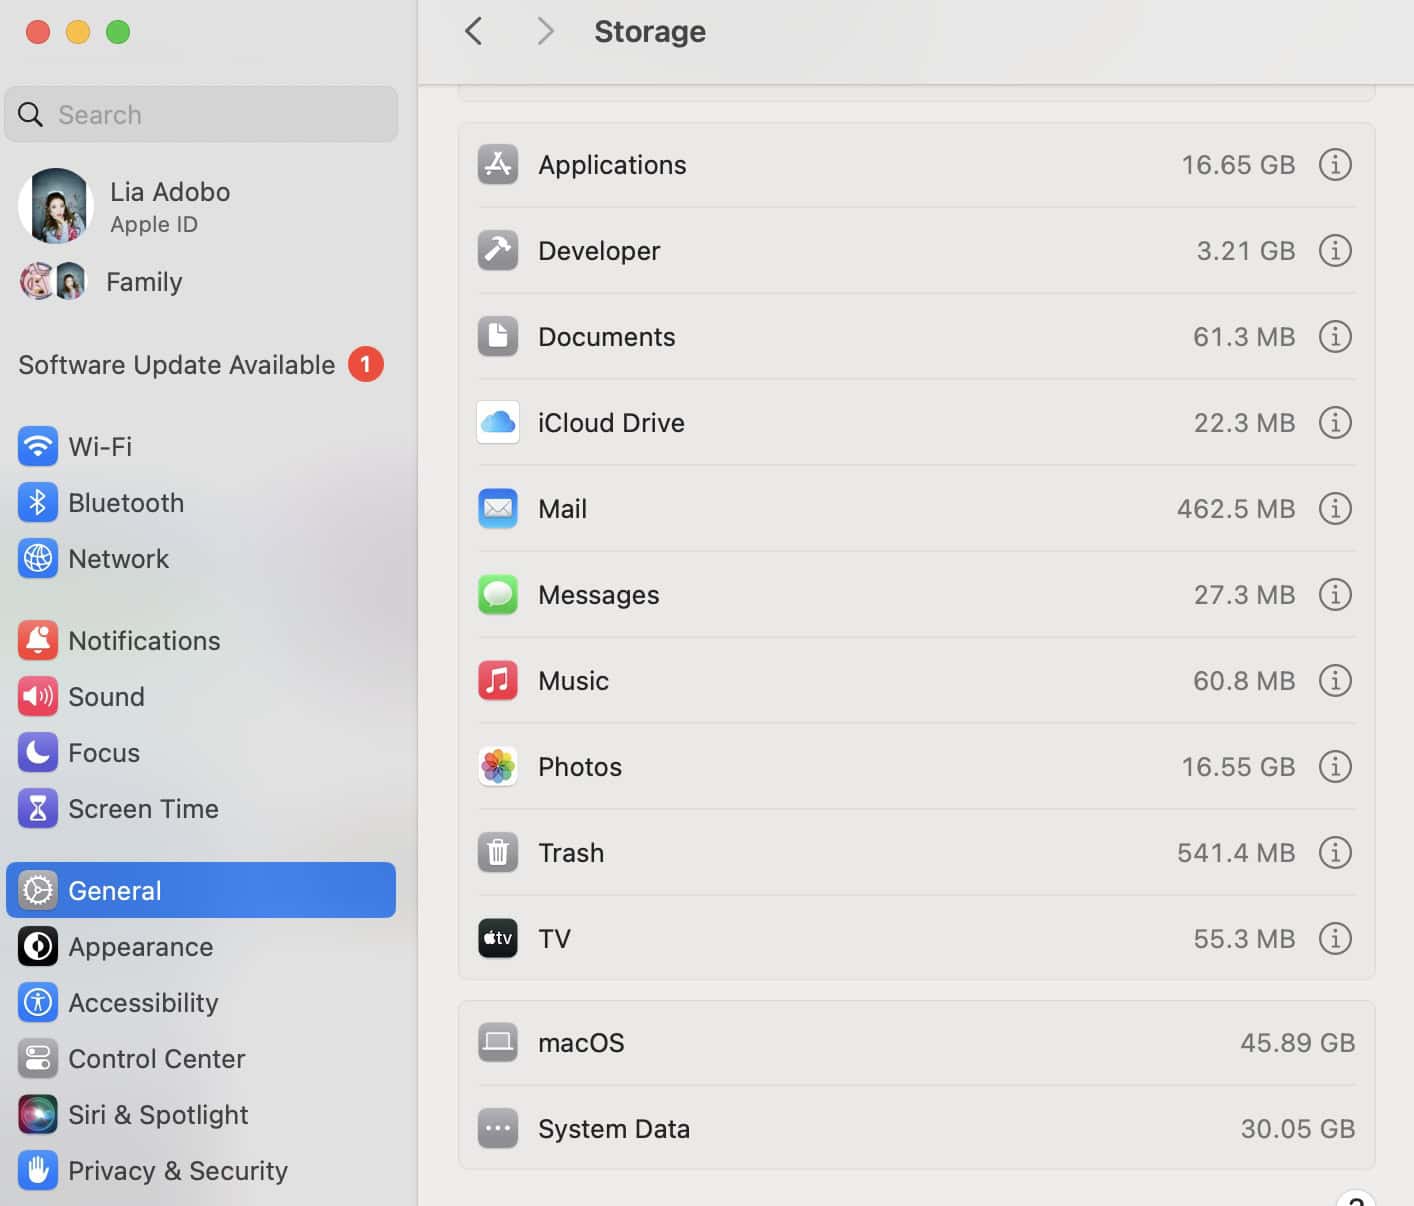Show TV storage info details
Screen dimensions: 1414x1206
1335,939
